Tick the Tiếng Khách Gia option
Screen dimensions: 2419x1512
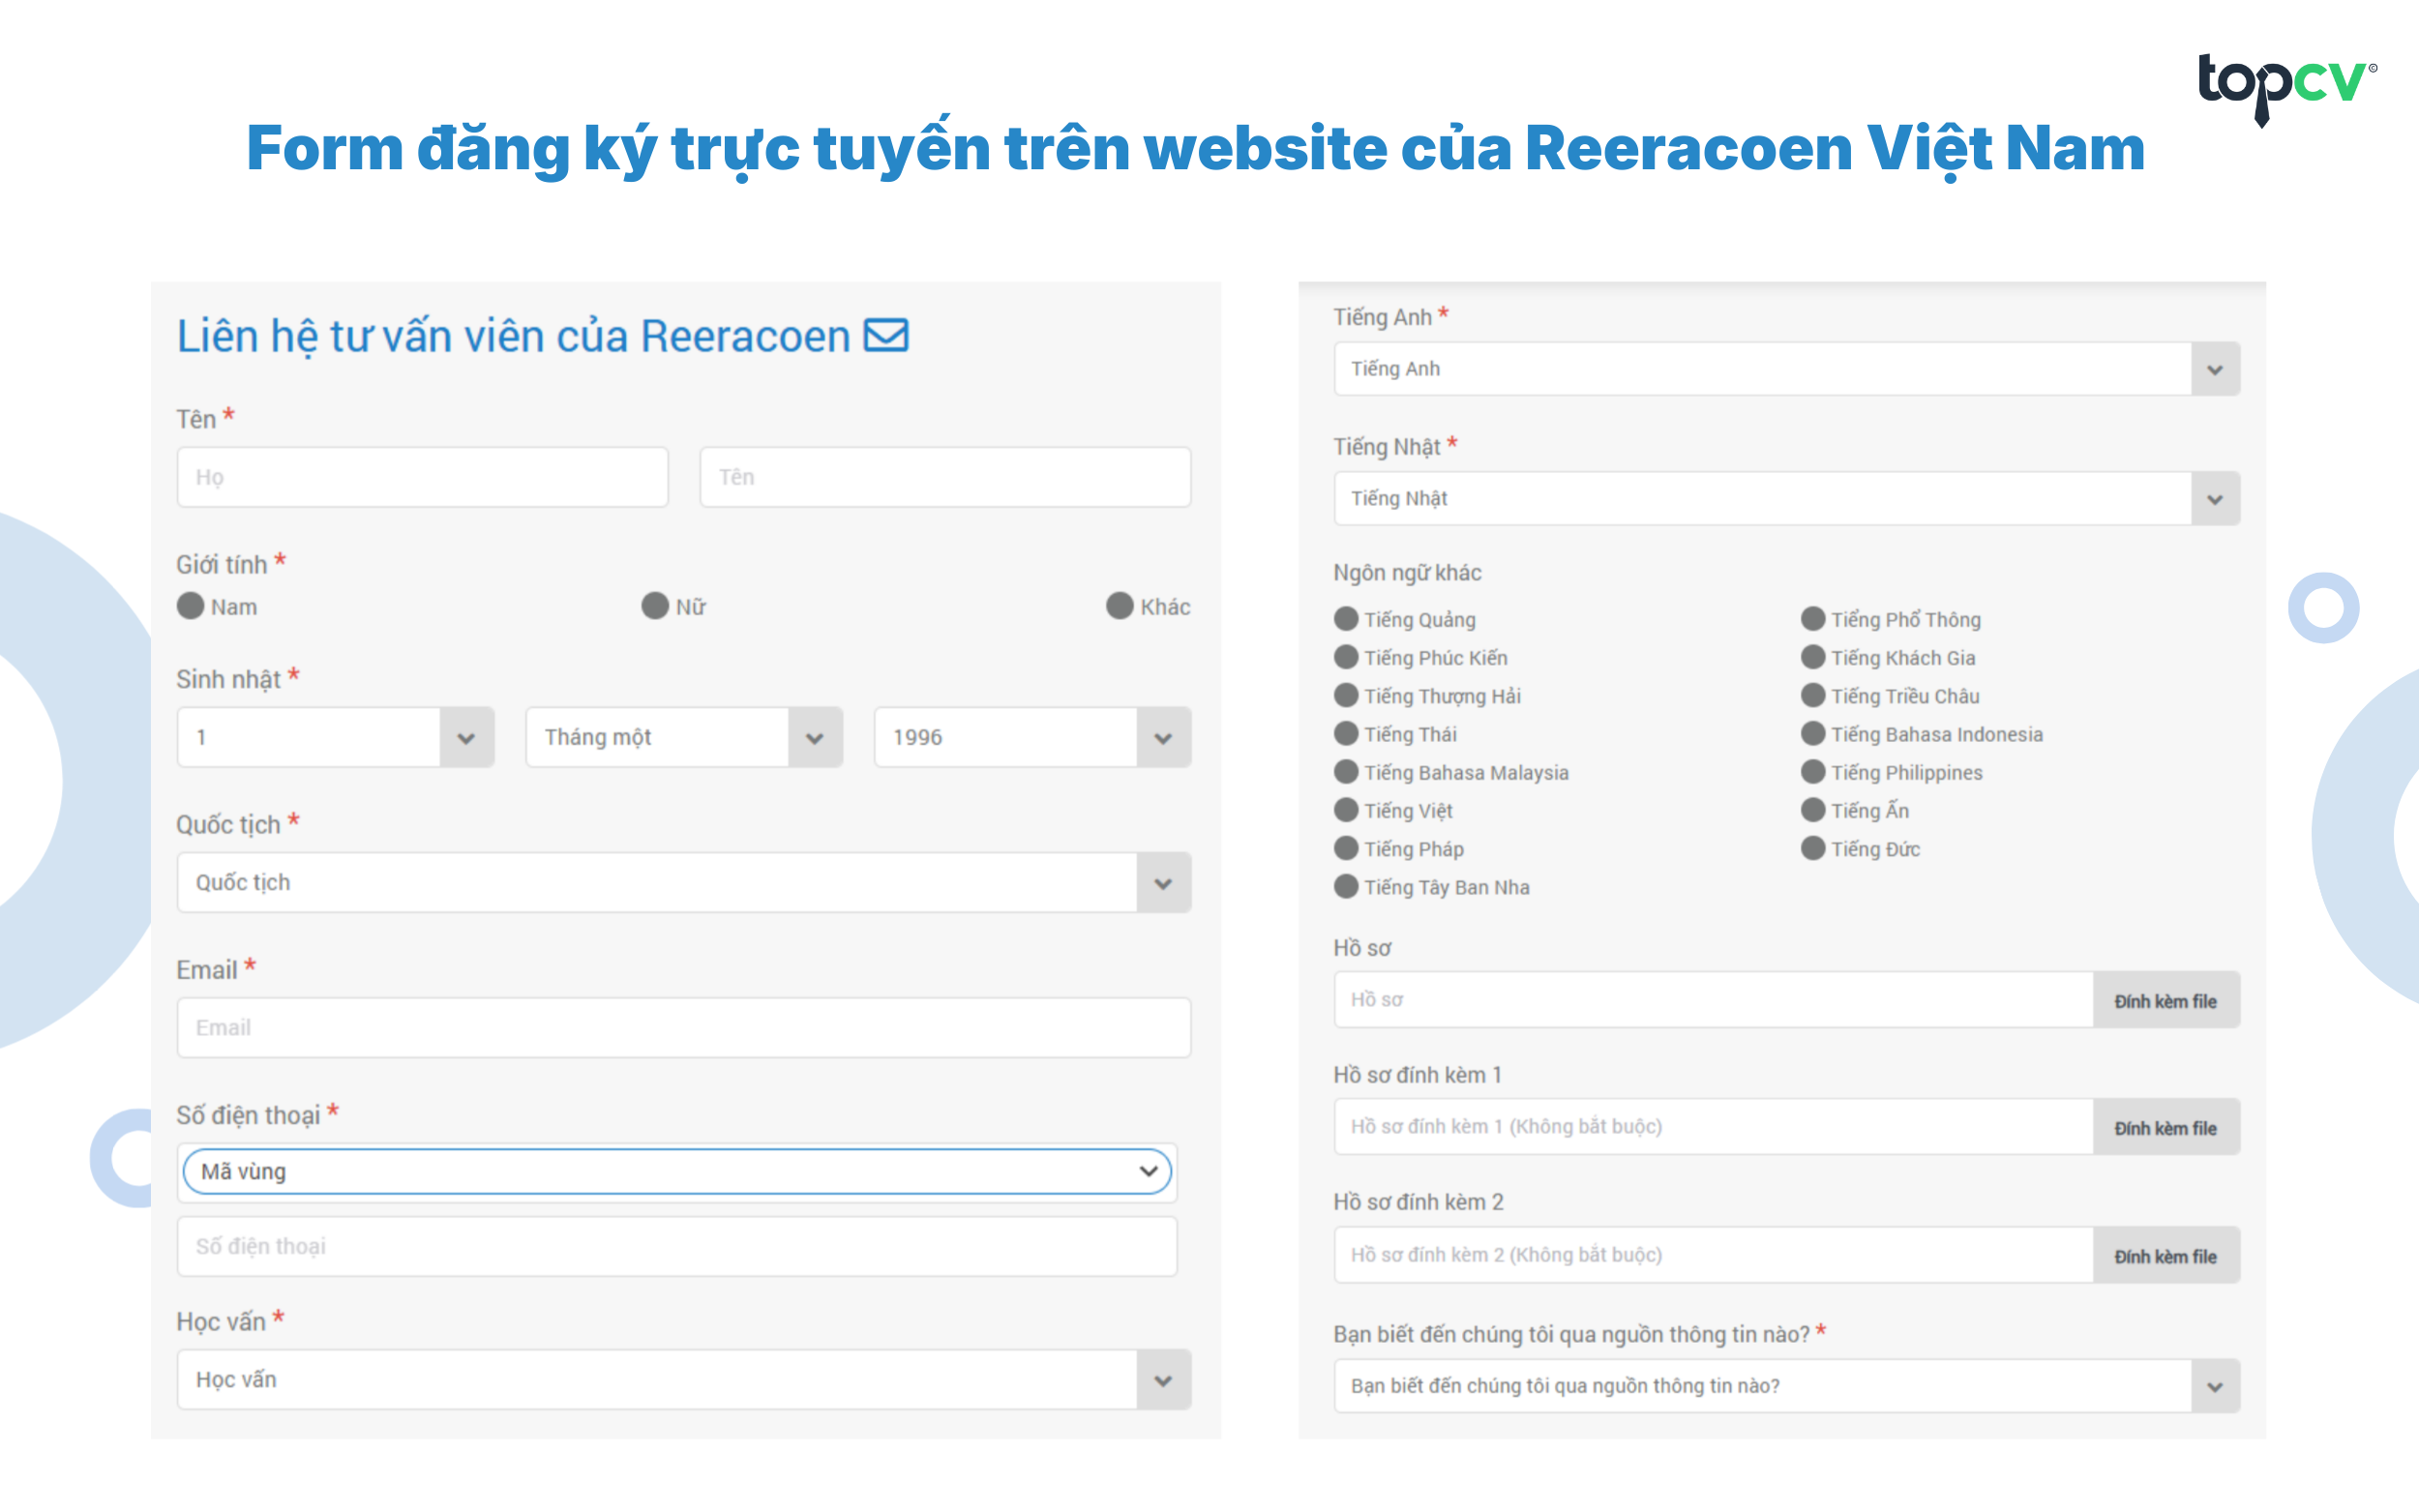[x=1813, y=657]
